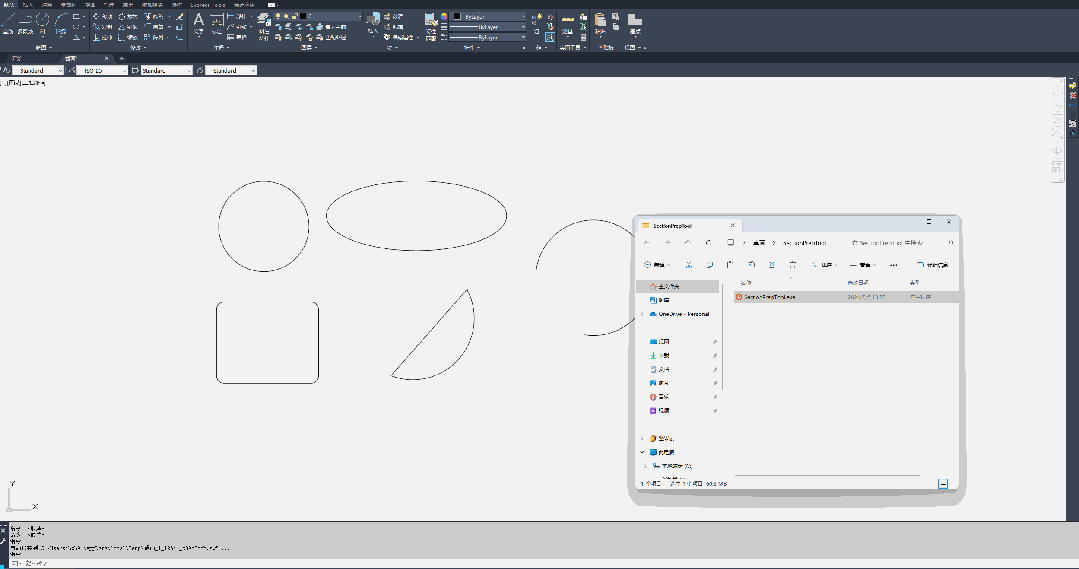Click the Match Properties icon
Screen dimensions: 1079x569
pyautogui.click(x=430, y=24)
